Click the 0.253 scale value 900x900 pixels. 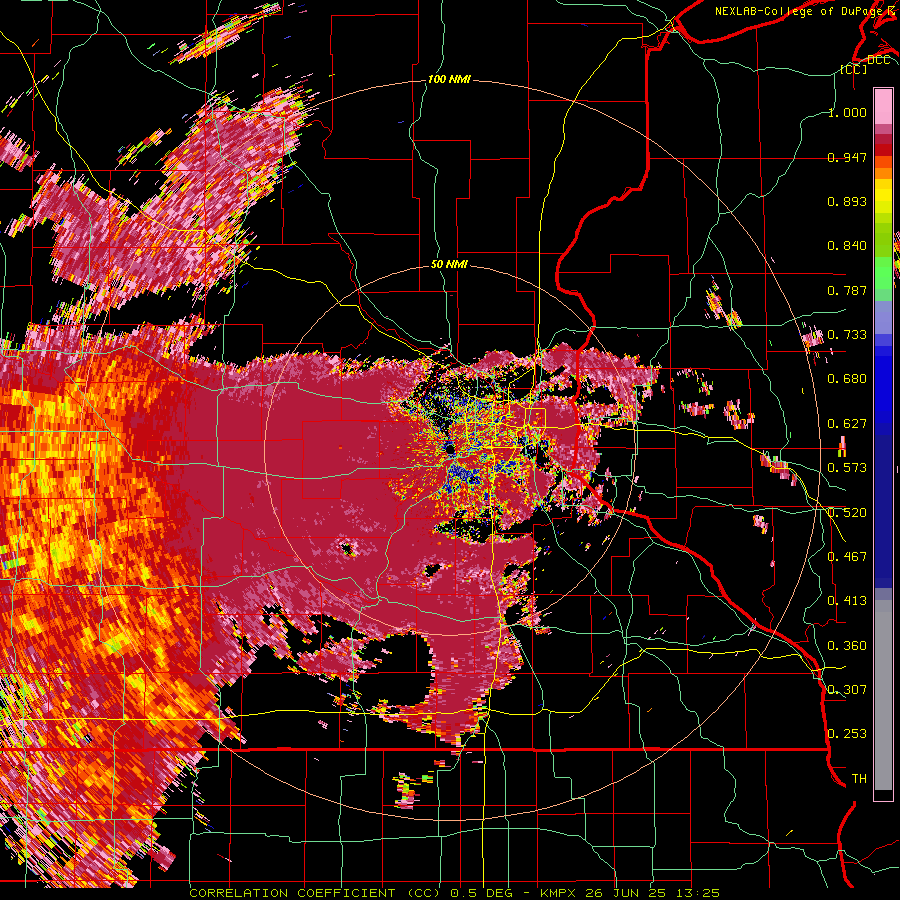(x=847, y=734)
